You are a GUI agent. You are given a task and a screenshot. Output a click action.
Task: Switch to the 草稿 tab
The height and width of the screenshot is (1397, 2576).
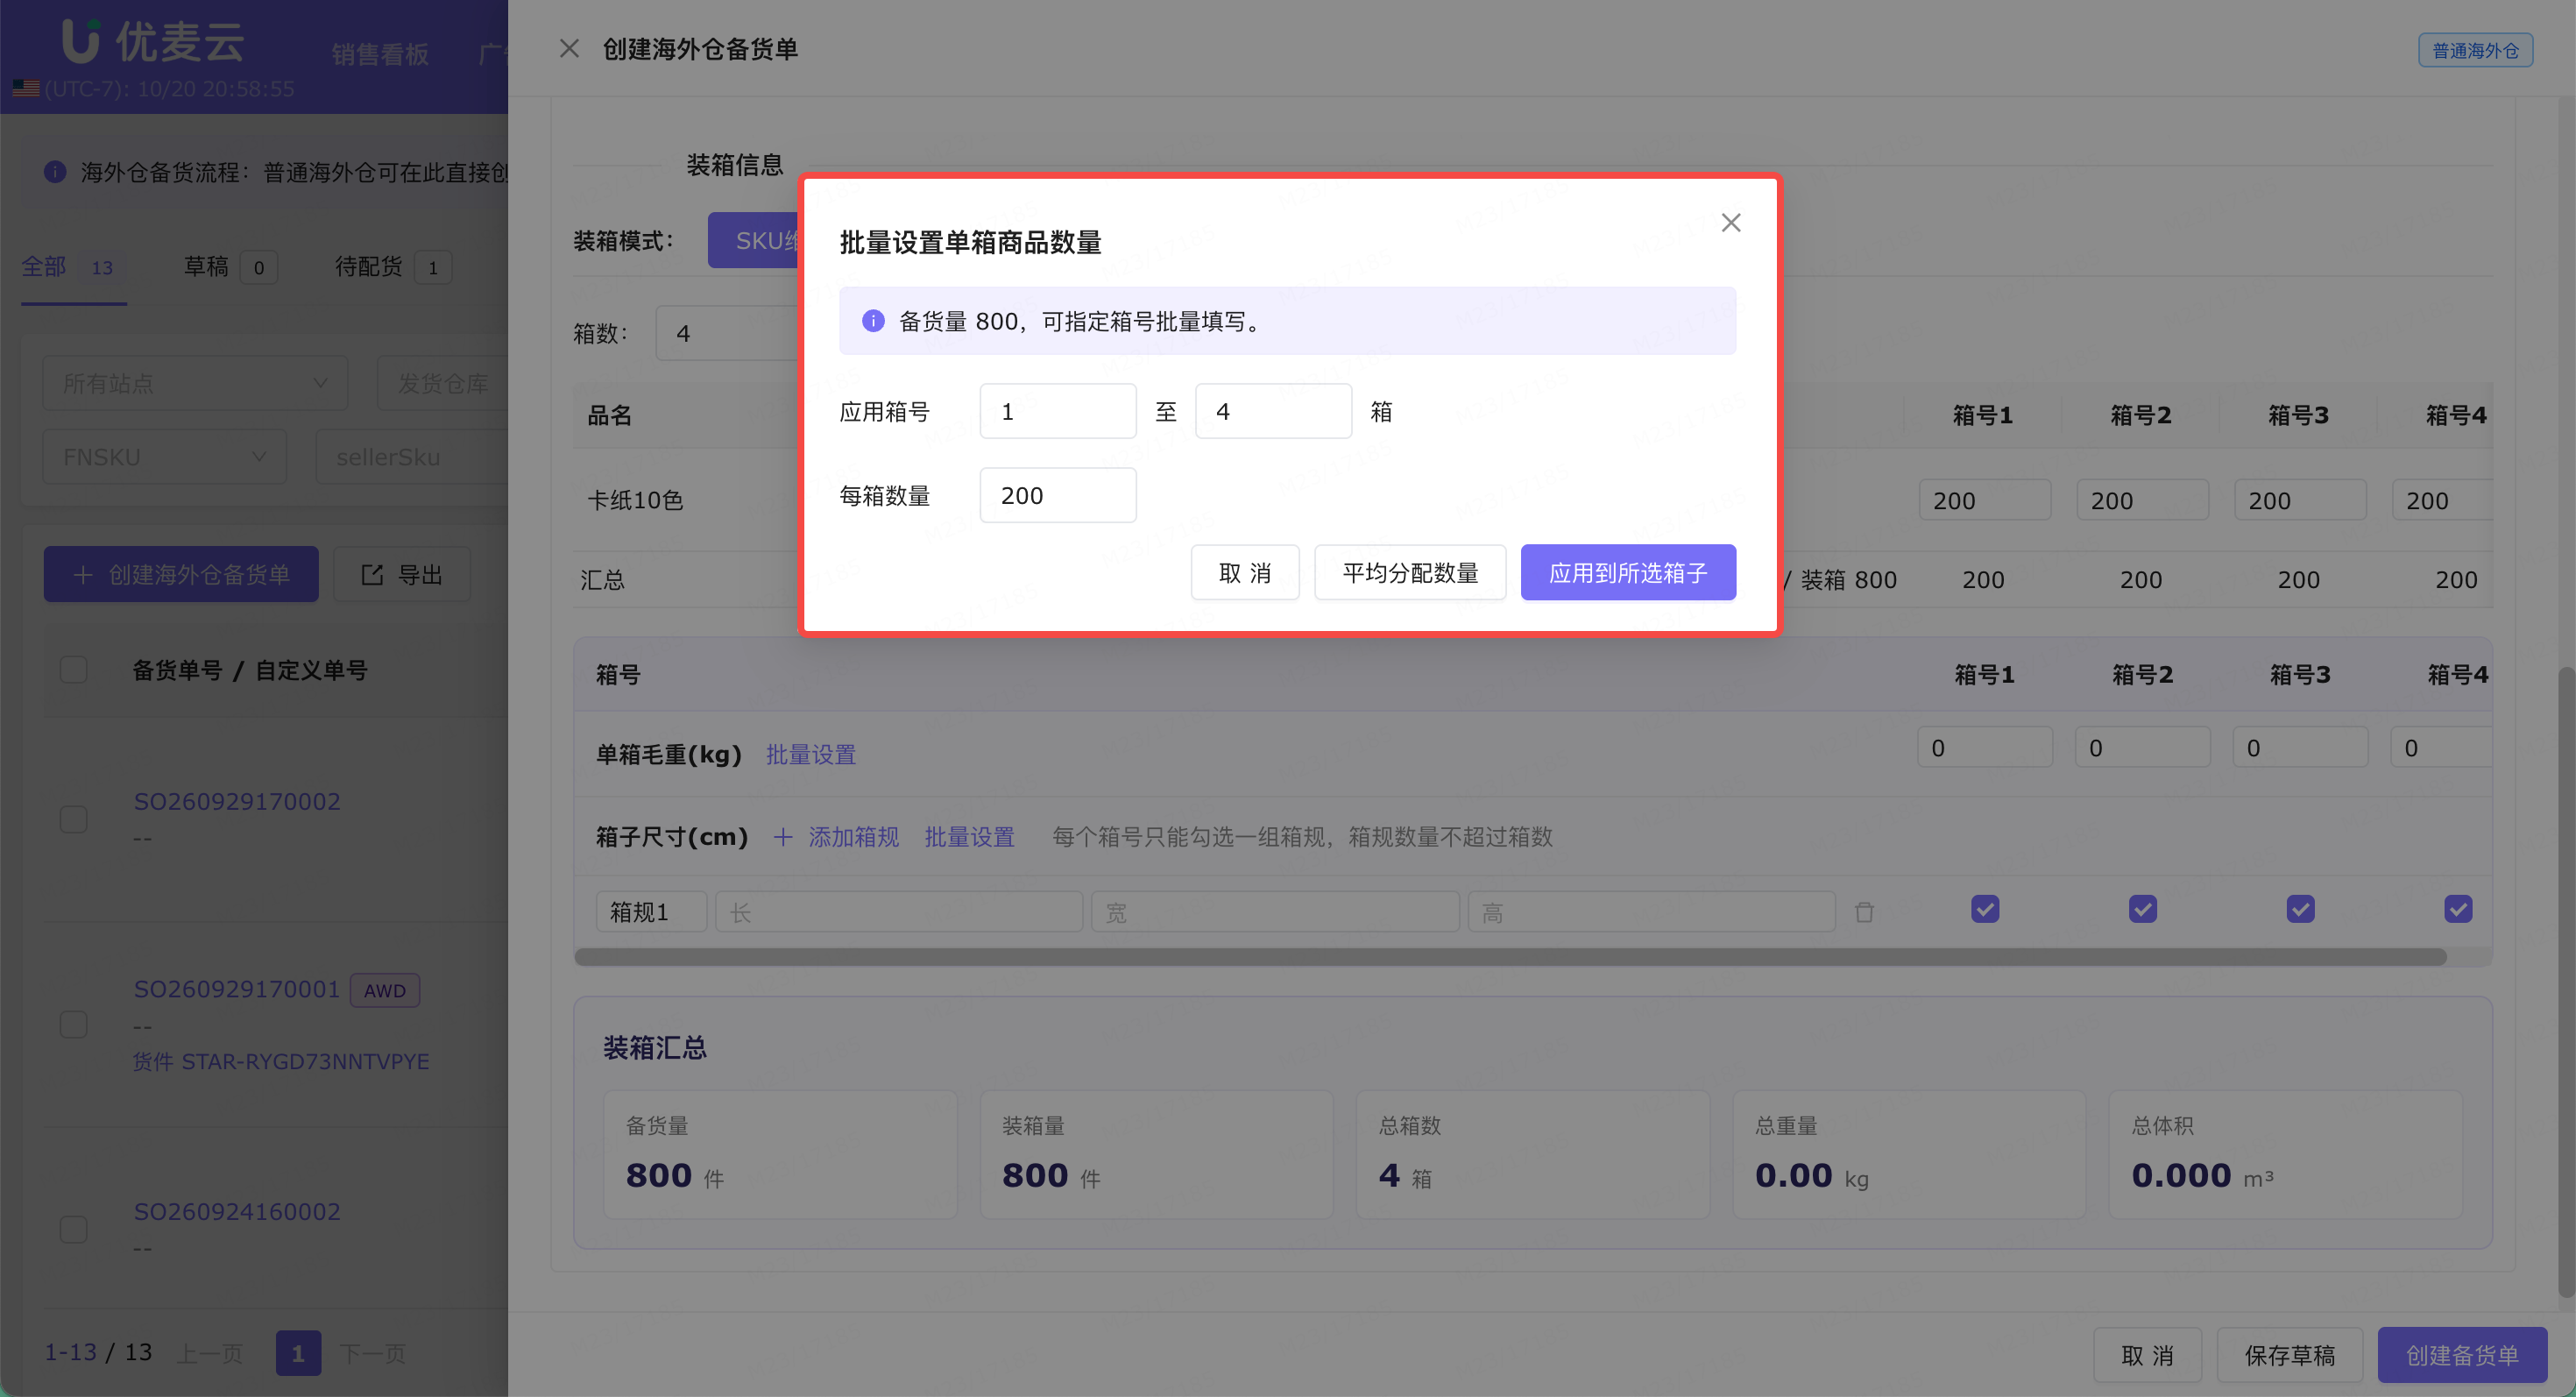pyautogui.click(x=230, y=267)
